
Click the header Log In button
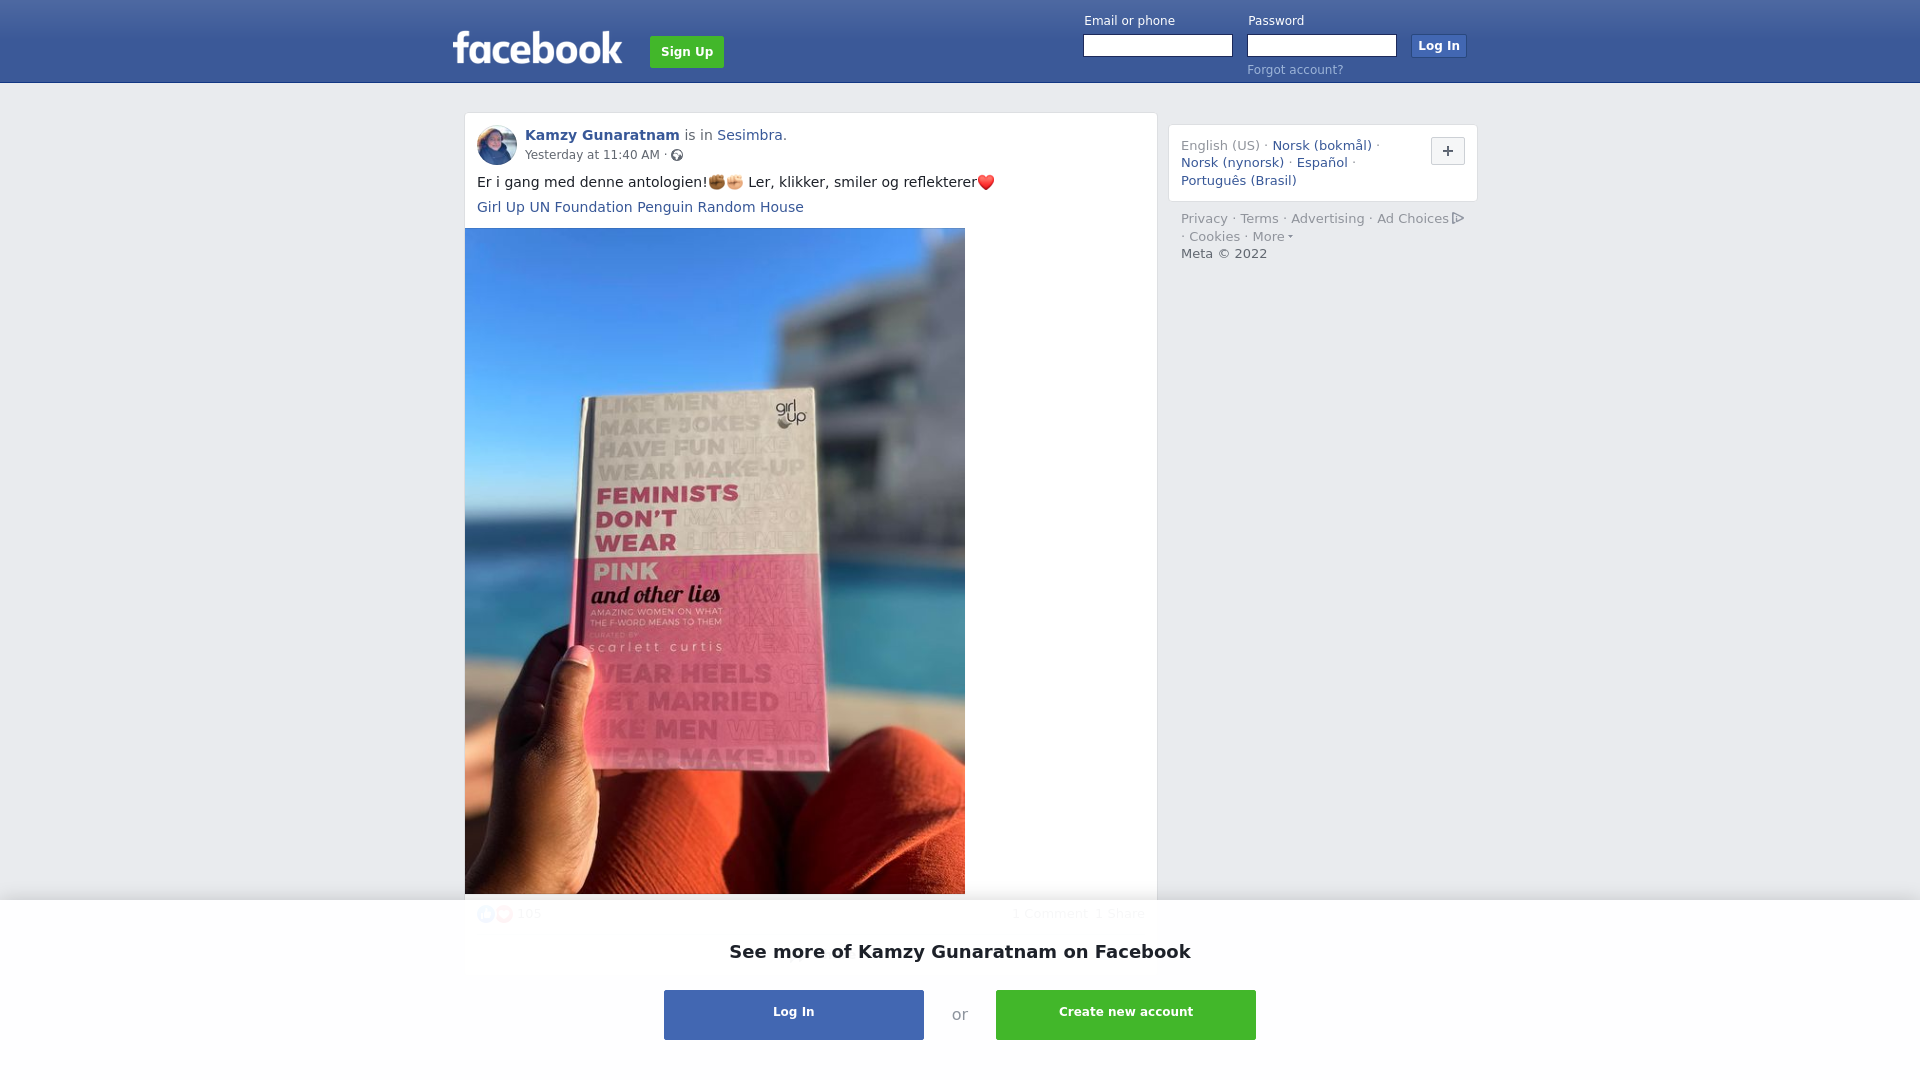(1438, 46)
